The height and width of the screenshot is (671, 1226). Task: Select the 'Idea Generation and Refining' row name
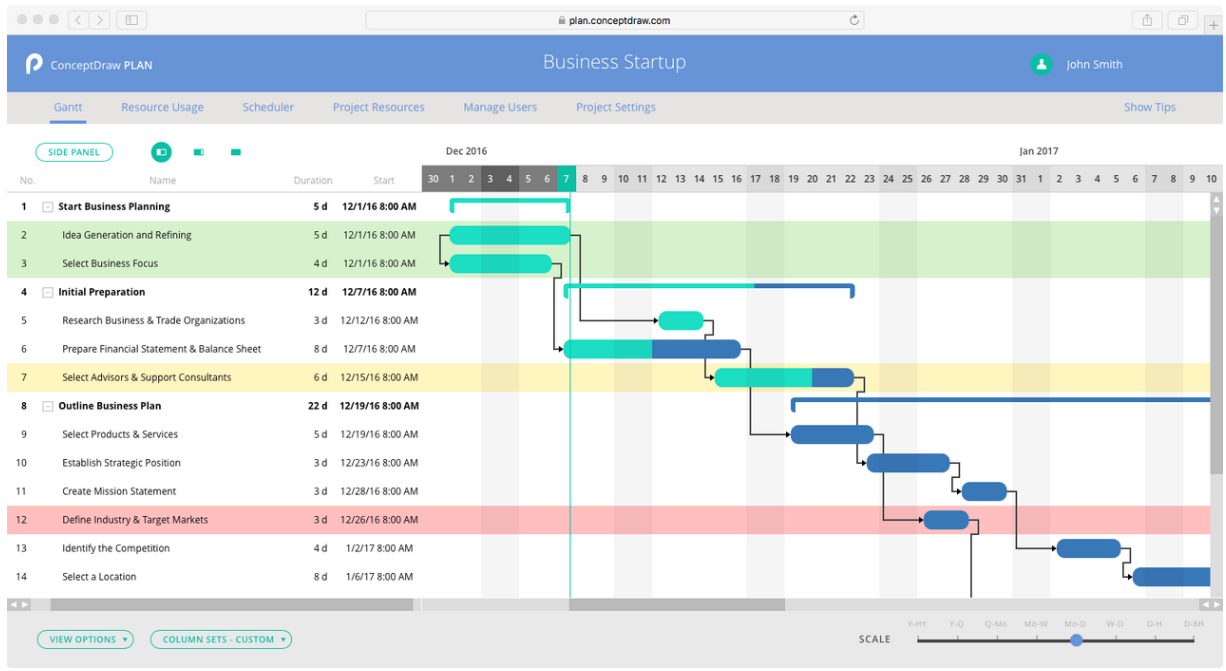click(x=127, y=235)
